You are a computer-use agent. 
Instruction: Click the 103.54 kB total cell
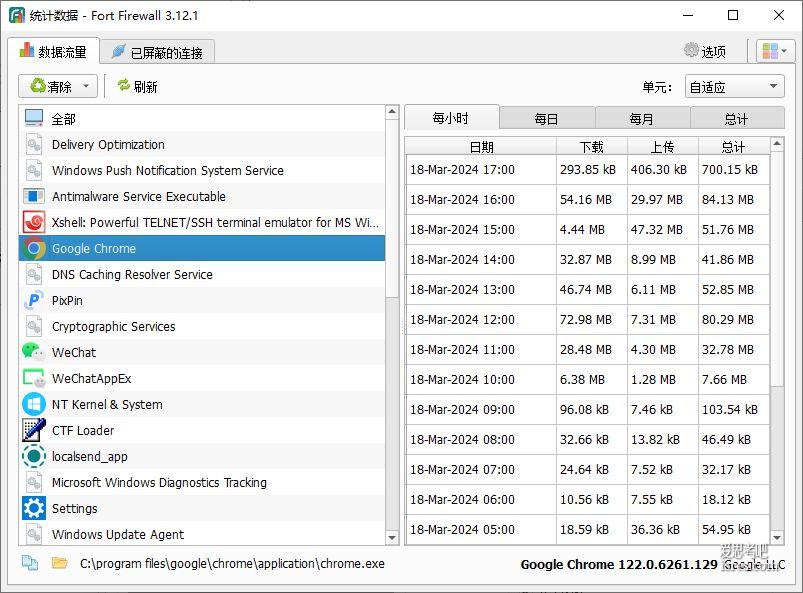click(x=734, y=410)
